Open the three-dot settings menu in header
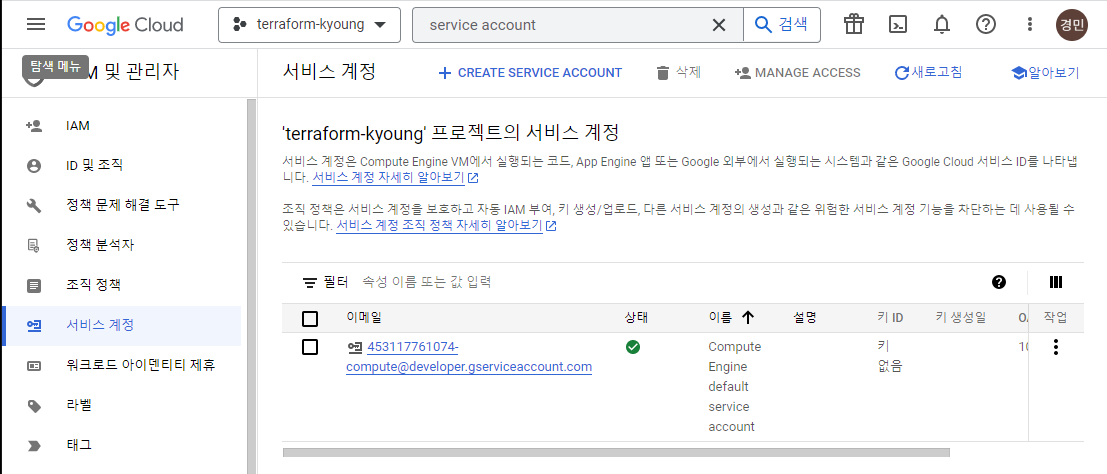The image size is (1107, 474). point(1029,25)
